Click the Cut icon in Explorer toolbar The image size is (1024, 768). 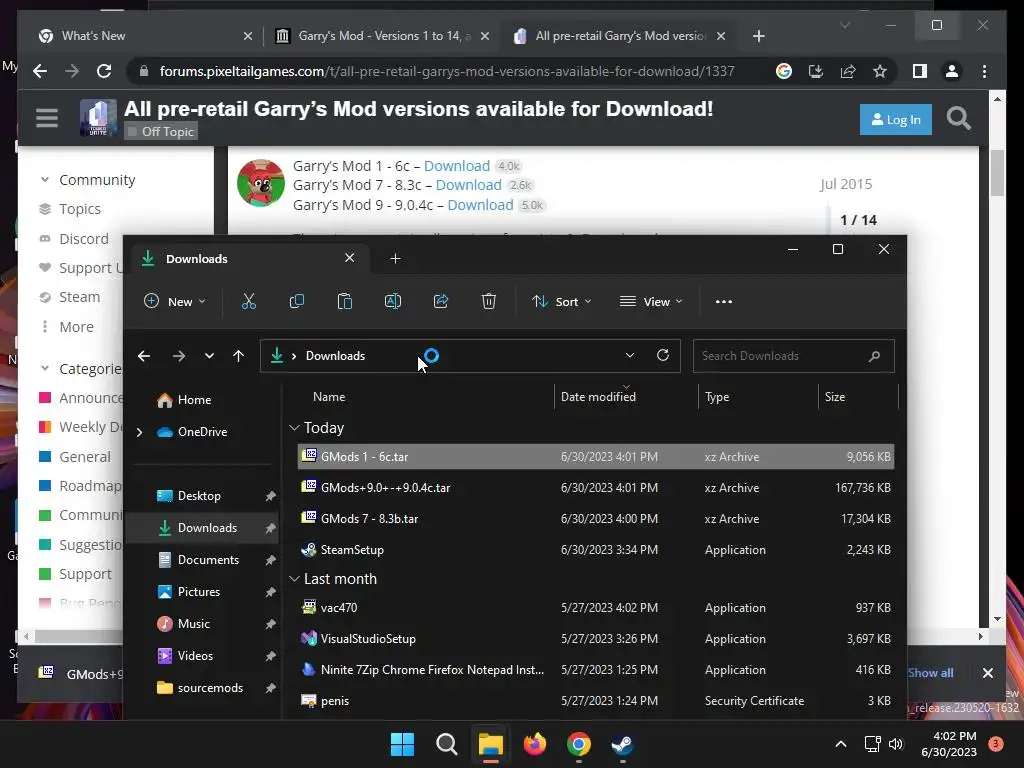[249, 301]
